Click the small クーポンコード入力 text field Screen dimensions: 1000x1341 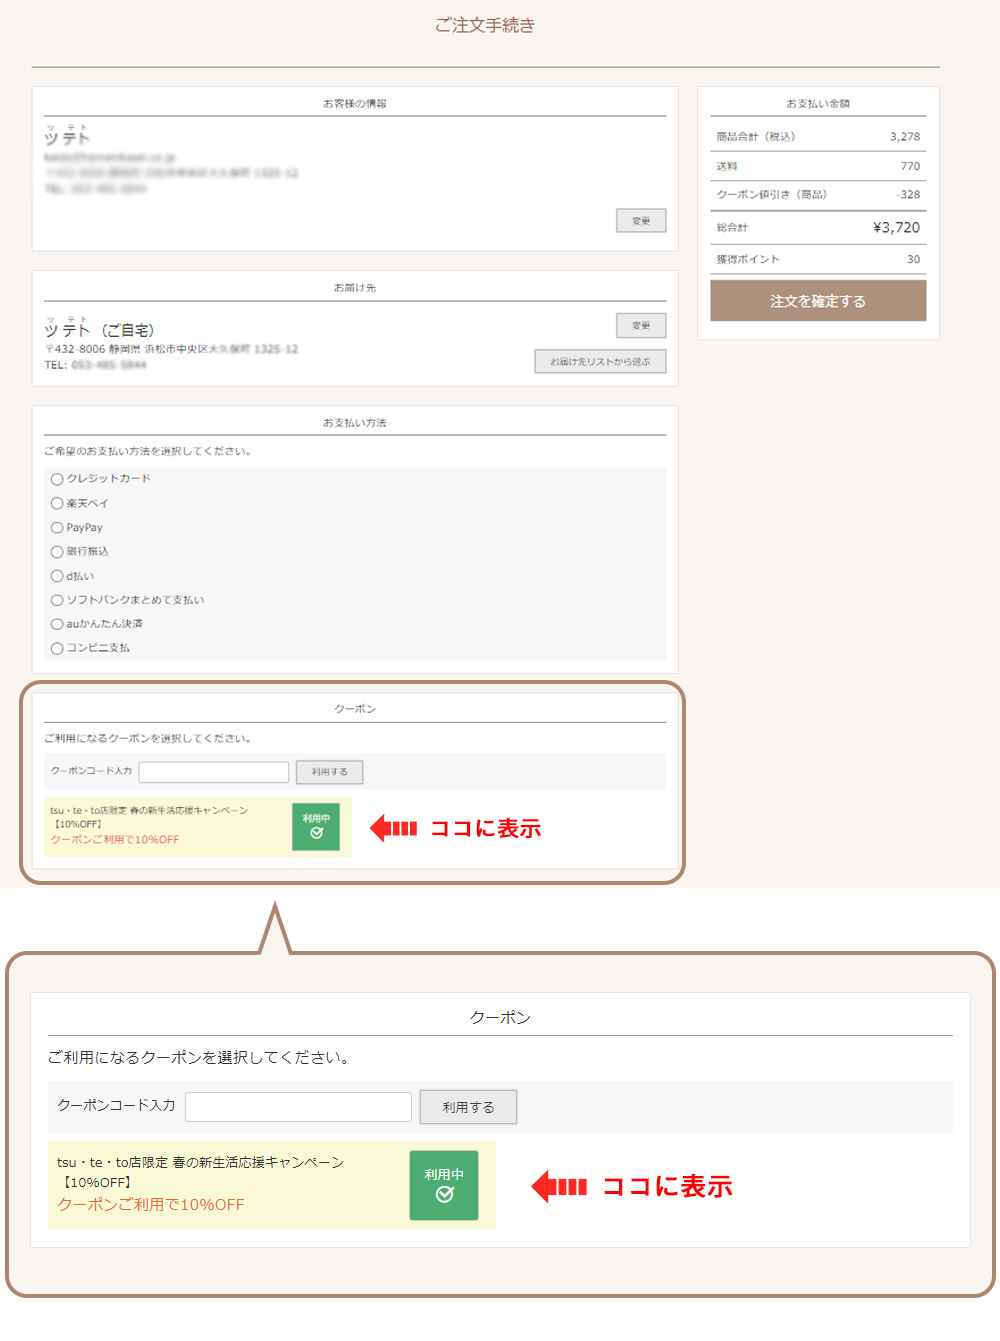coord(214,772)
